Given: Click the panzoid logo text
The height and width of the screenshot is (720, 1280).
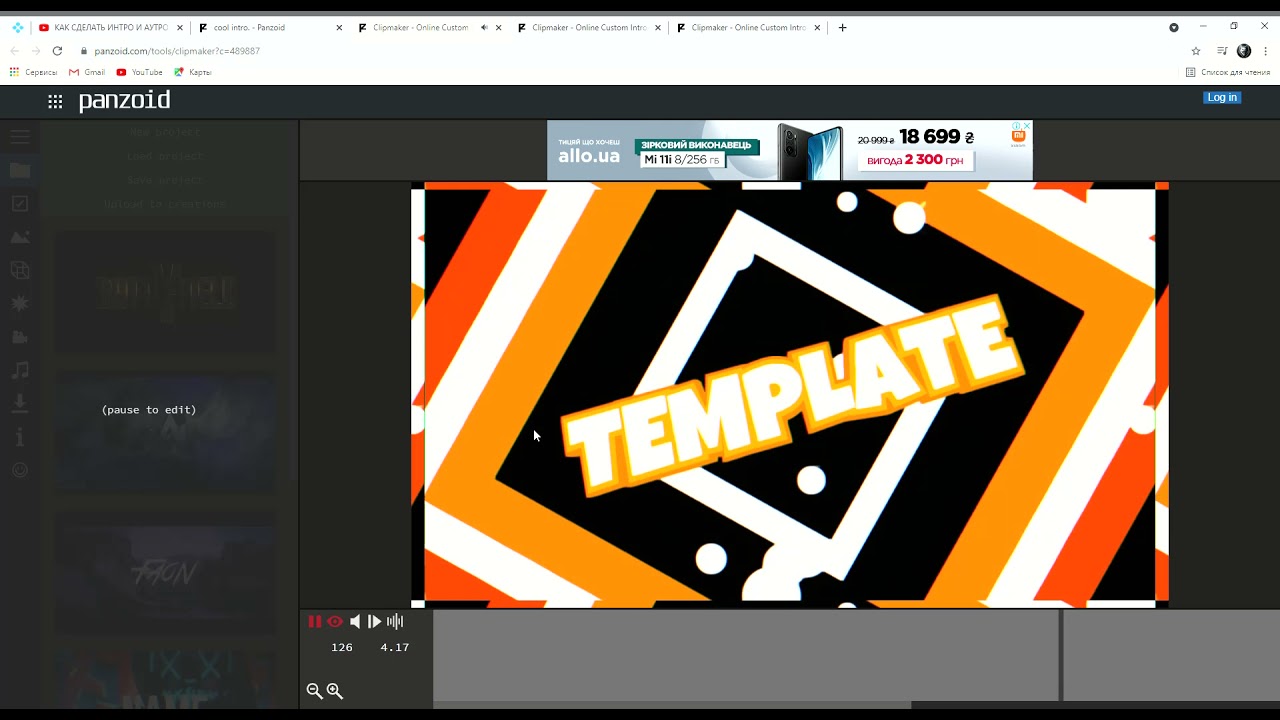Looking at the screenshot, I should [124, 100].
